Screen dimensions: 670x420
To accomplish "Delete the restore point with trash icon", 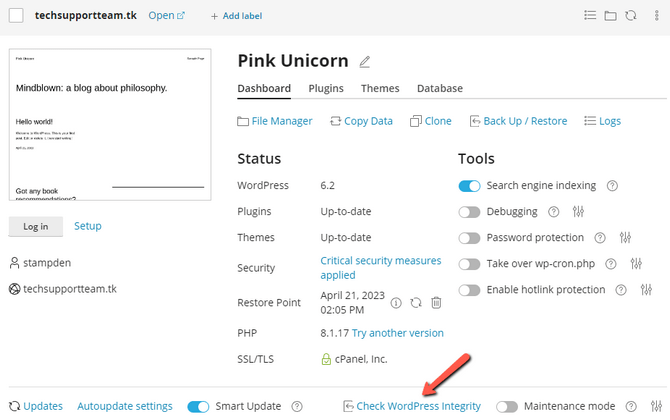I will pyautogui.click(x=435, y=302).
